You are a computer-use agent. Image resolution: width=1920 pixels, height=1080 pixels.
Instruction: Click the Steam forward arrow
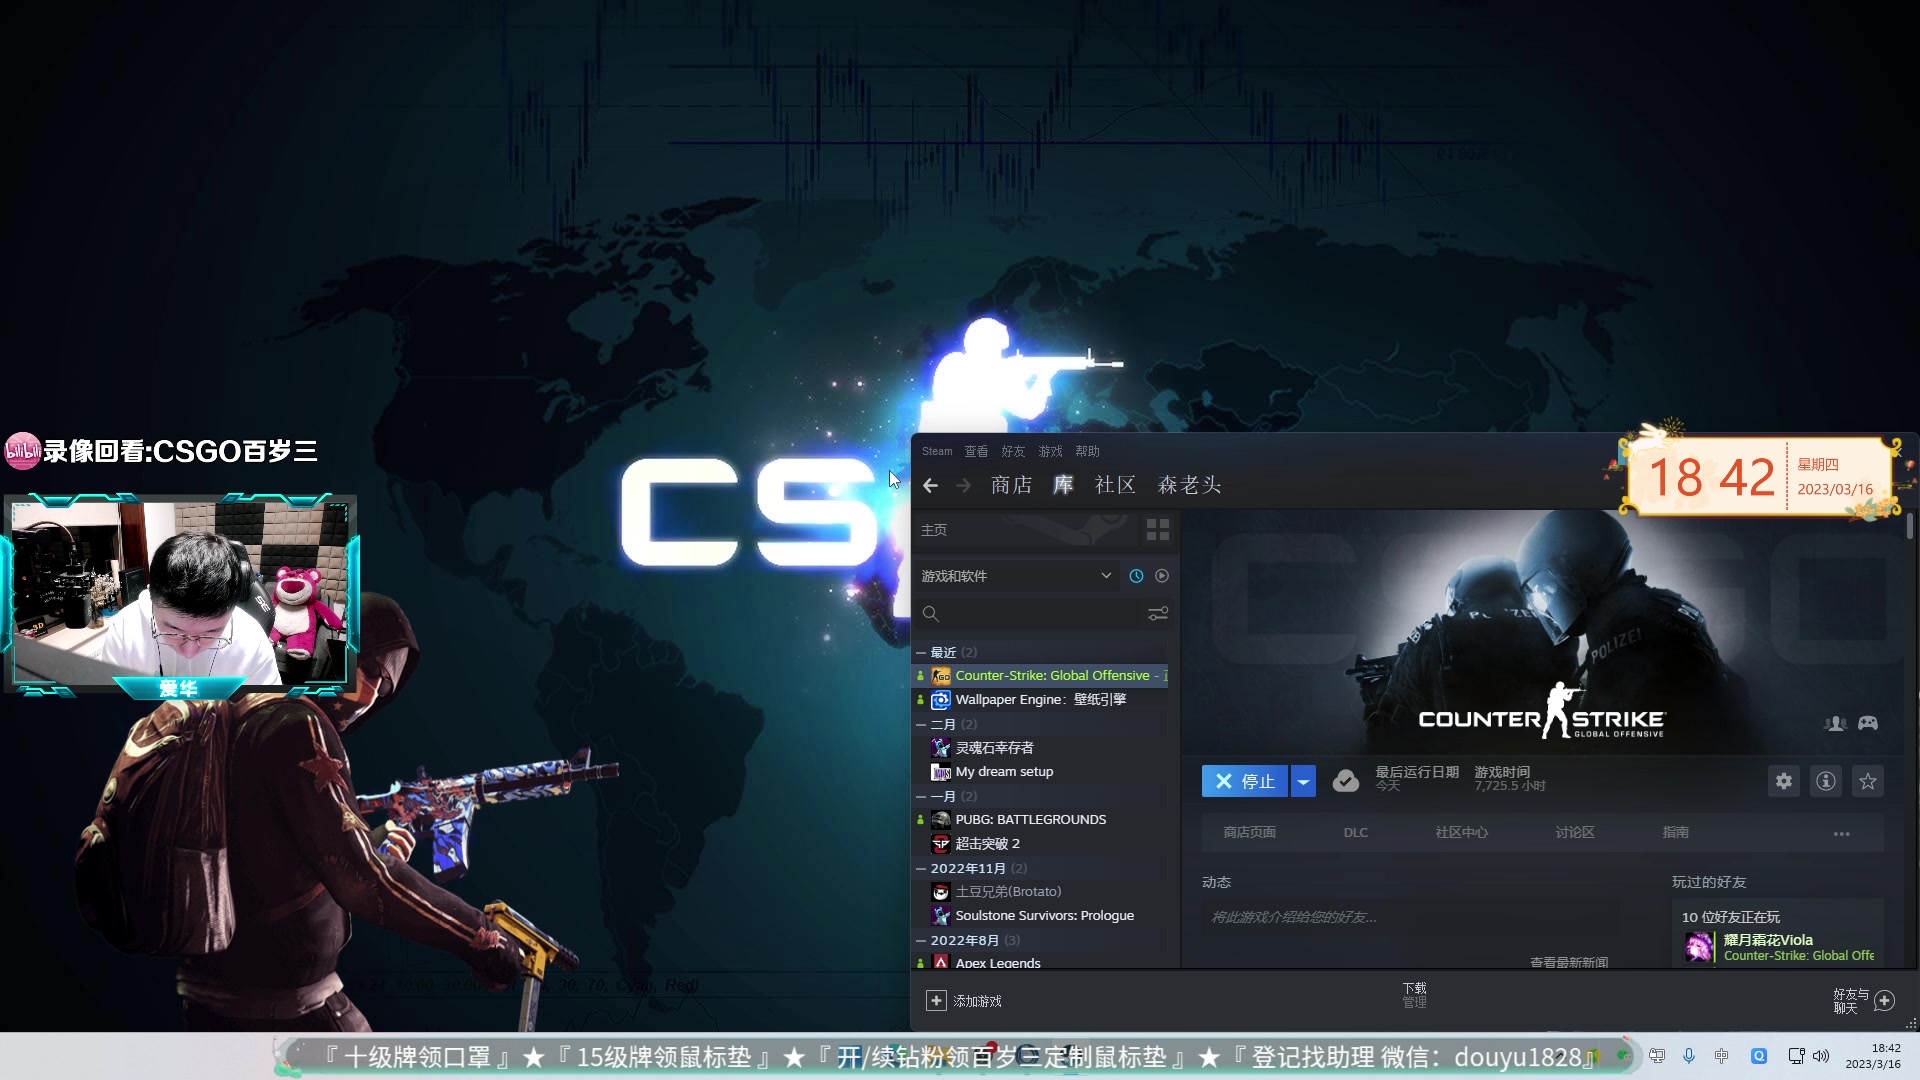coord(963,485)
